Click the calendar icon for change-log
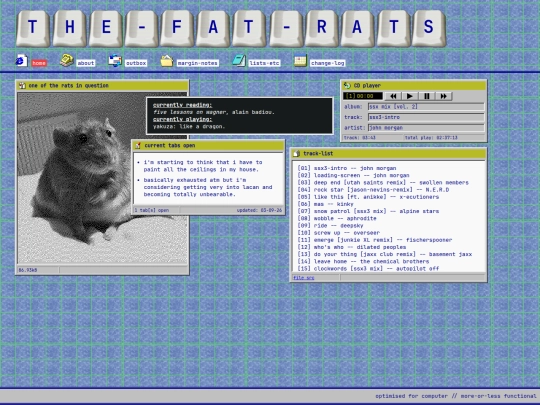540x405 pixels. [300, 61]
